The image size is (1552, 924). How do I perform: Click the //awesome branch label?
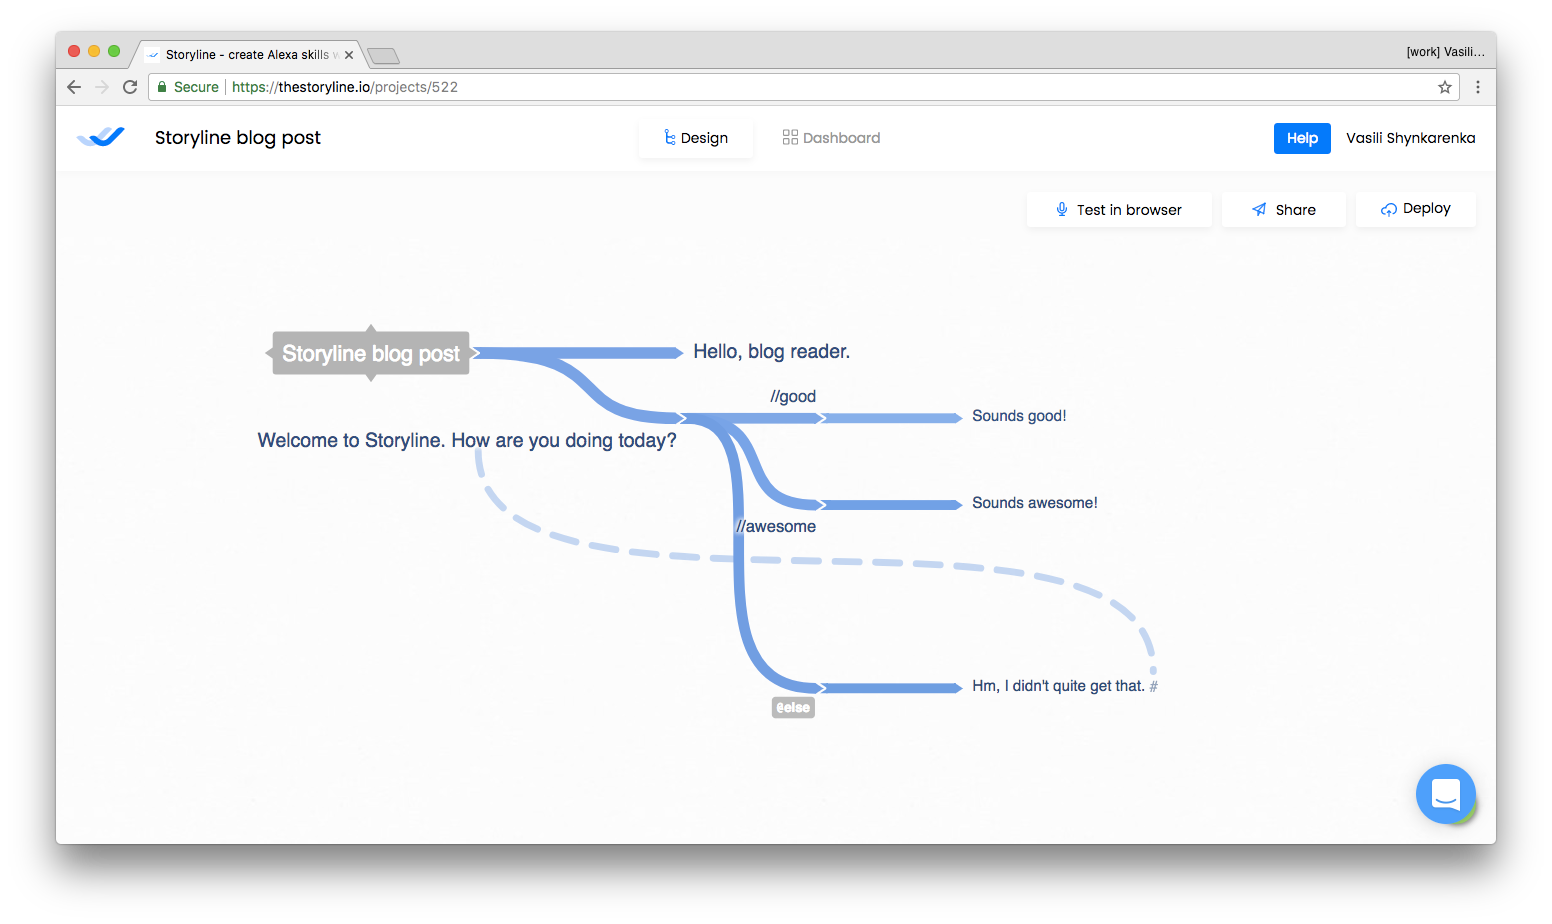pyautogui.click(x=776, y=527)
